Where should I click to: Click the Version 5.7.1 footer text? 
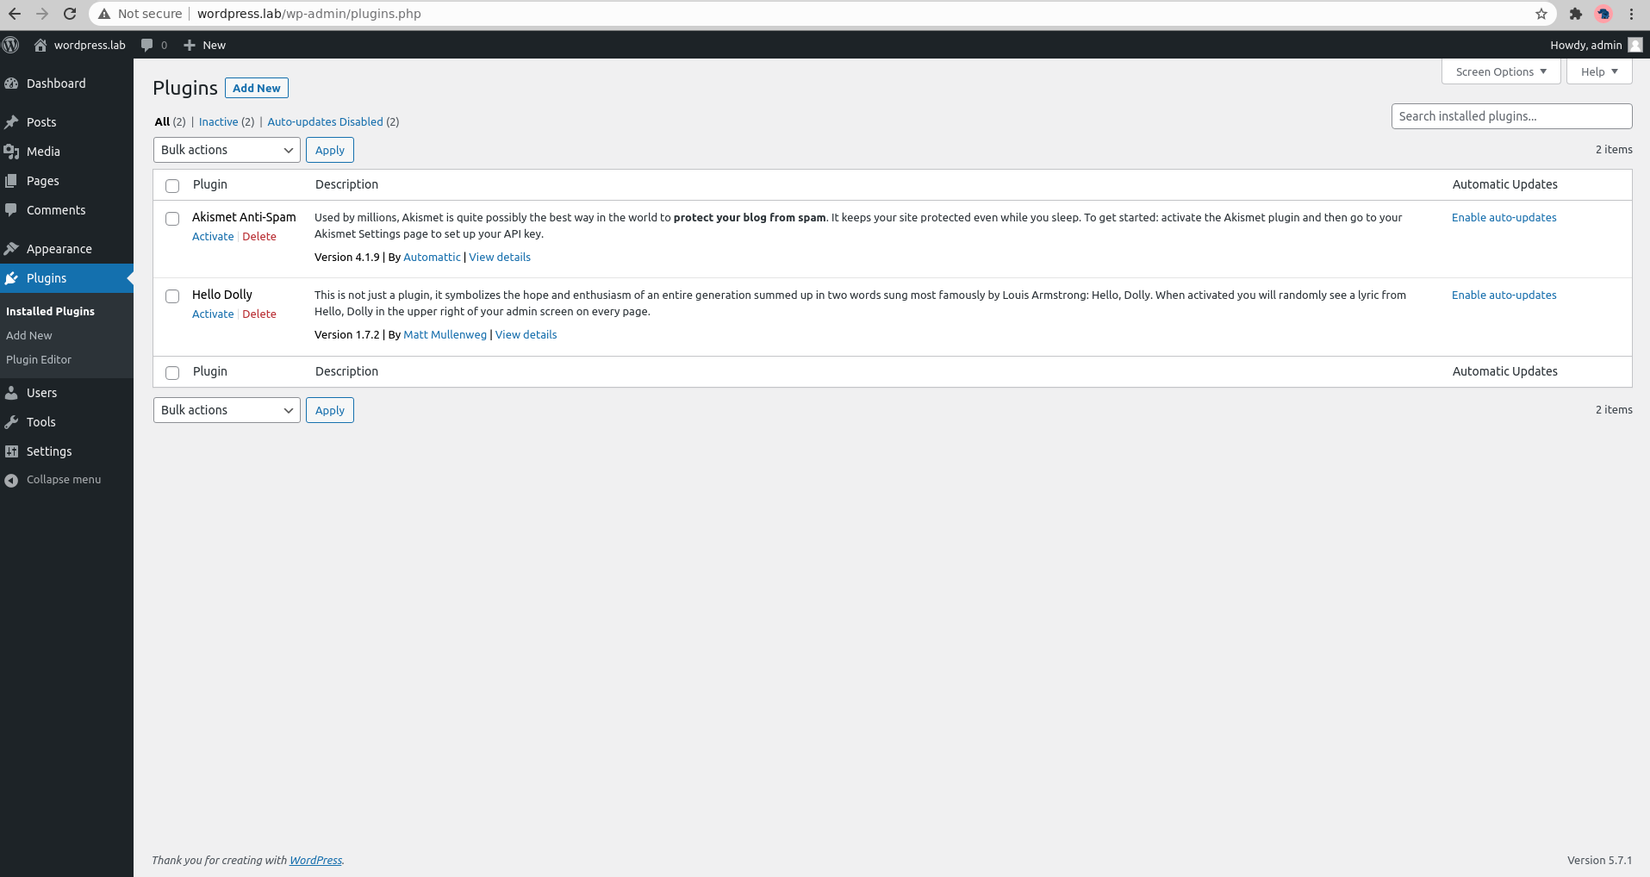pyautogui.click(x=1599, y=860)
